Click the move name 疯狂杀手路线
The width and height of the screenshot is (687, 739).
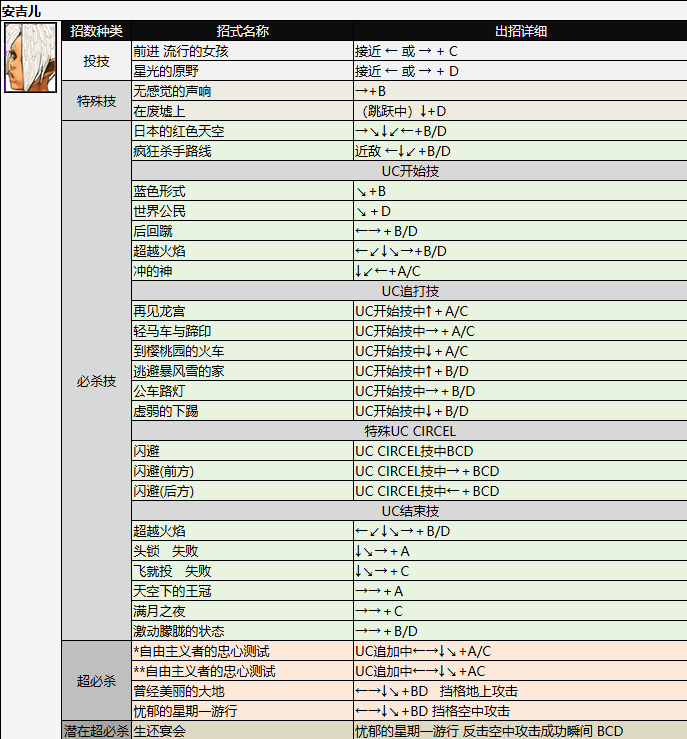[x=172, y=151]
